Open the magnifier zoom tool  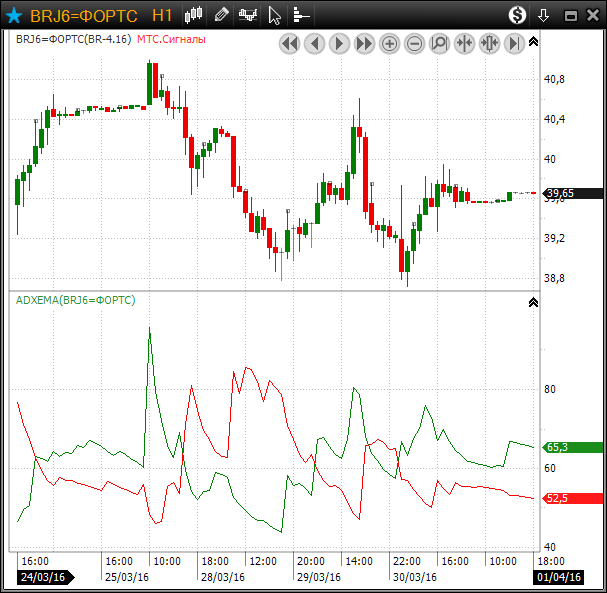[439, 43]
